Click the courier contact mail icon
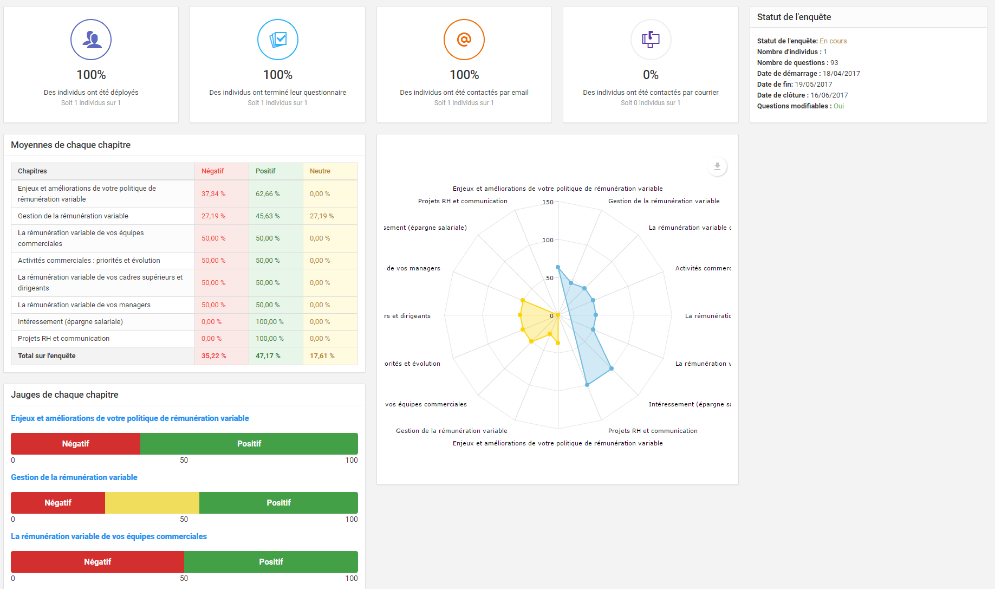This screenshot has width=995, height=589. click(x=650, y=40)
